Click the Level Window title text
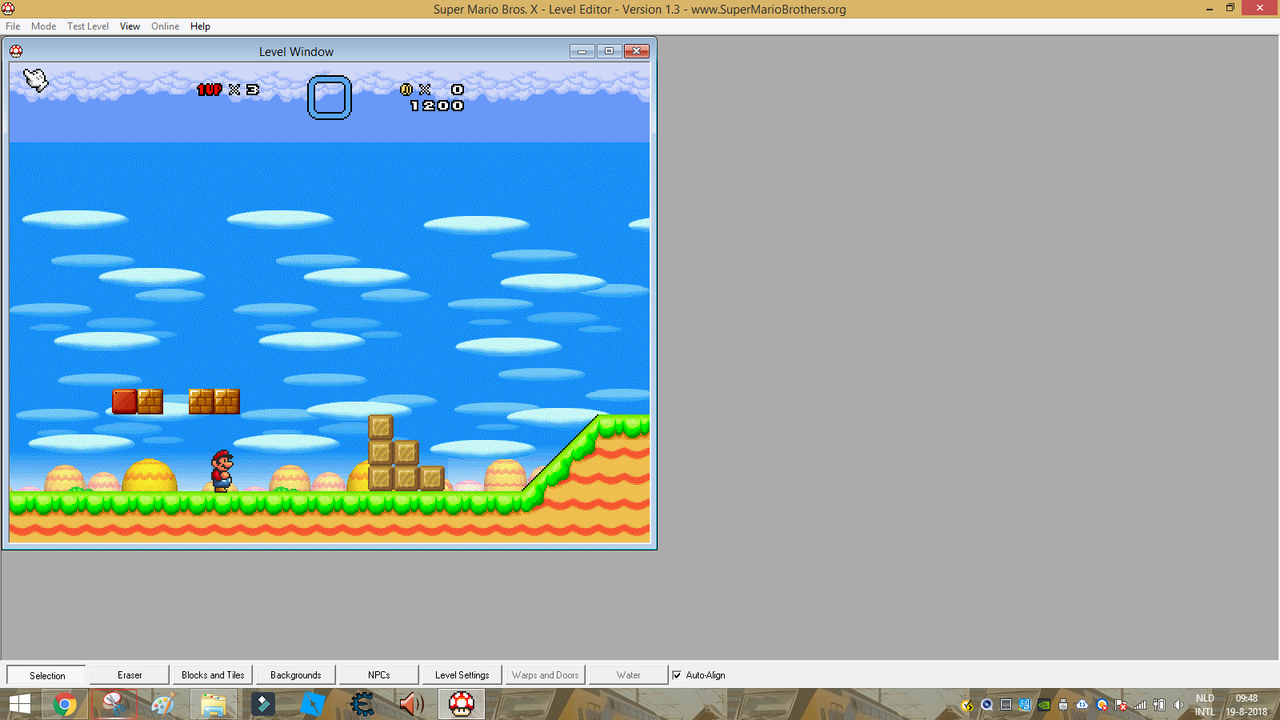The width and height of the screenshot is (1280, 720). pyautogui.click(x=296, y=51)
